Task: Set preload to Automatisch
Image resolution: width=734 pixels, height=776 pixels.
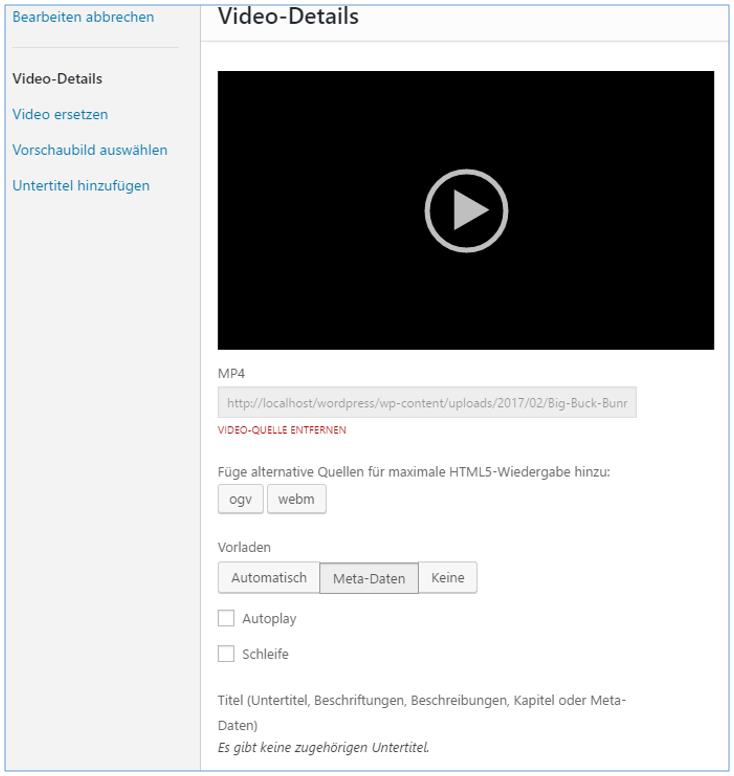Action: coord(268,578)
